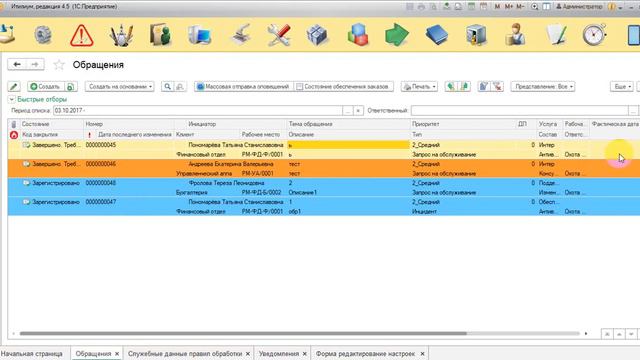640x360 pixels.
Task: Click the red crossed icon left of Представление
Action: click(497, 87)
